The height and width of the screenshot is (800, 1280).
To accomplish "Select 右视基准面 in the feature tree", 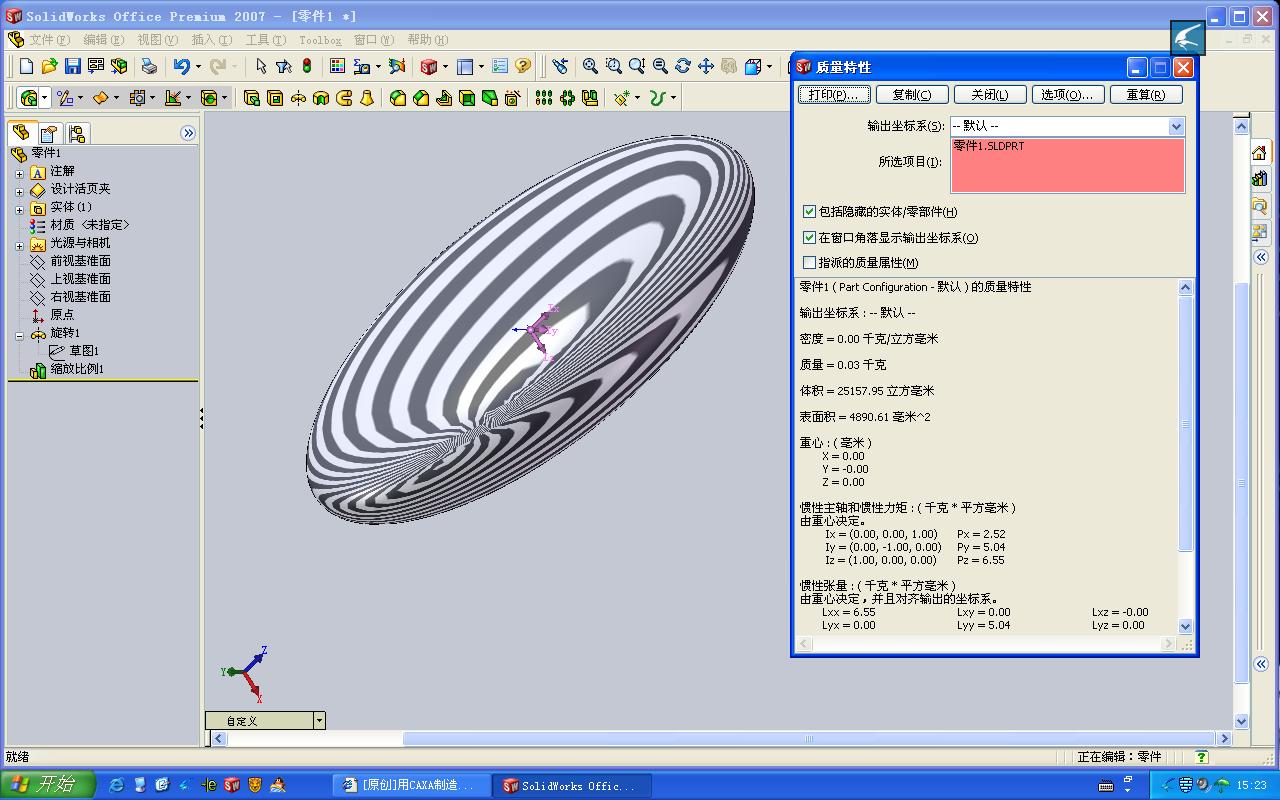I will point(81,297).
